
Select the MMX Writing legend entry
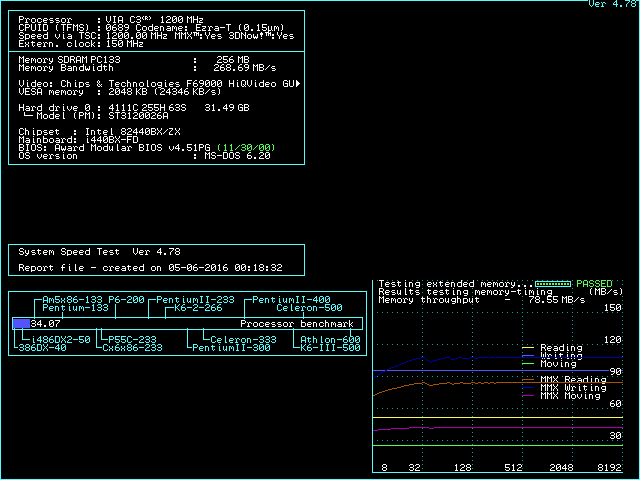tap(572, 388)
